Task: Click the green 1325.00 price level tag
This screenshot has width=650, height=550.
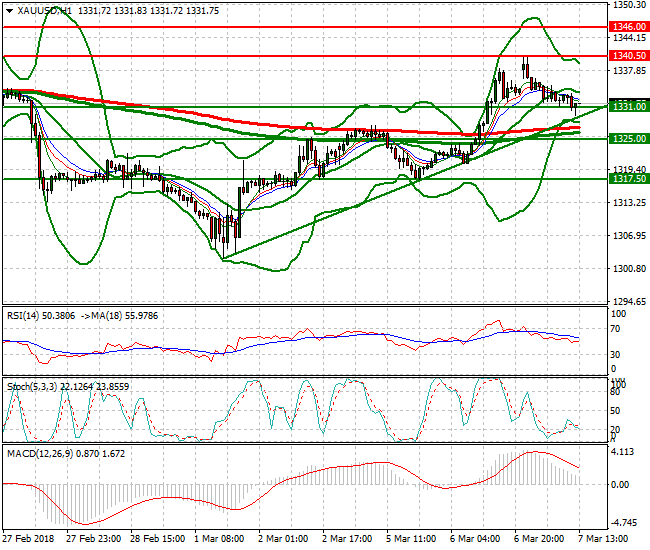Action: (x=628, y=138)
